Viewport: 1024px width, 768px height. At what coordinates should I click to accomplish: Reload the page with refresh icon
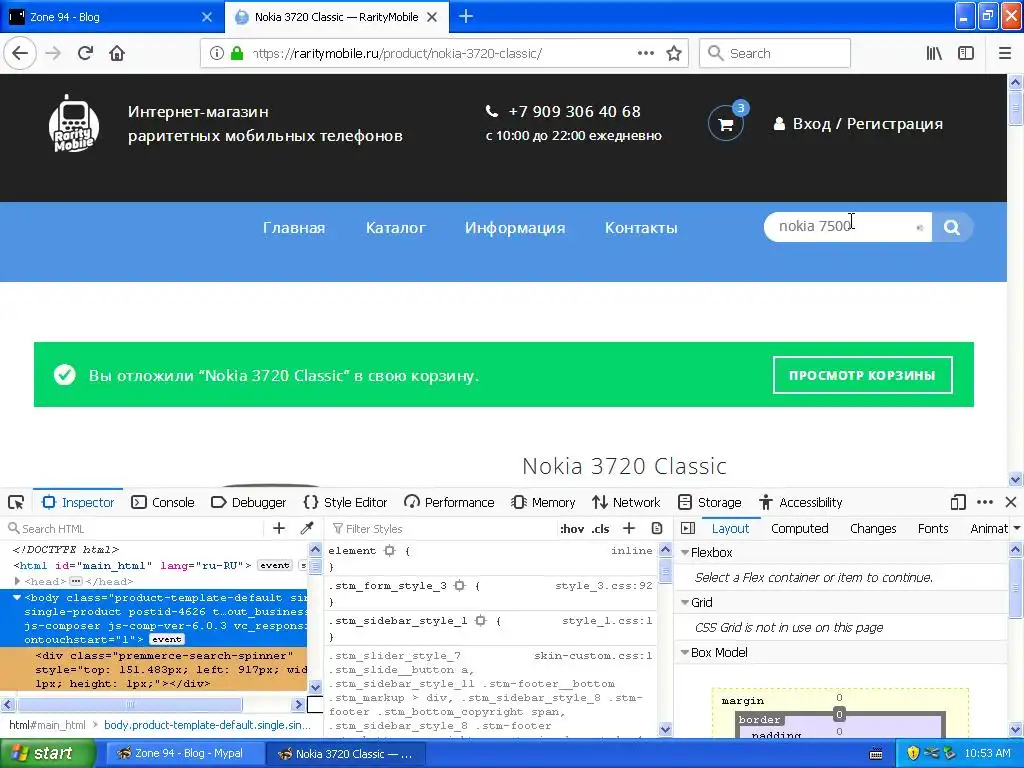pos(86,54)
